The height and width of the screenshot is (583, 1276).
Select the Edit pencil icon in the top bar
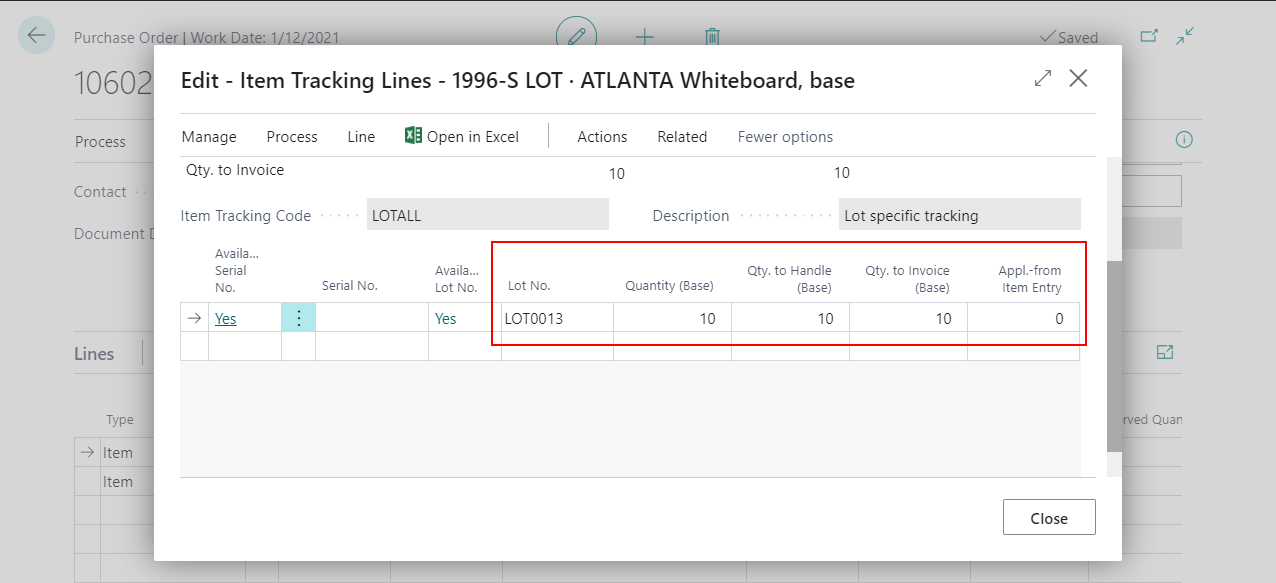pyautogui.click(x=574, y=35)
